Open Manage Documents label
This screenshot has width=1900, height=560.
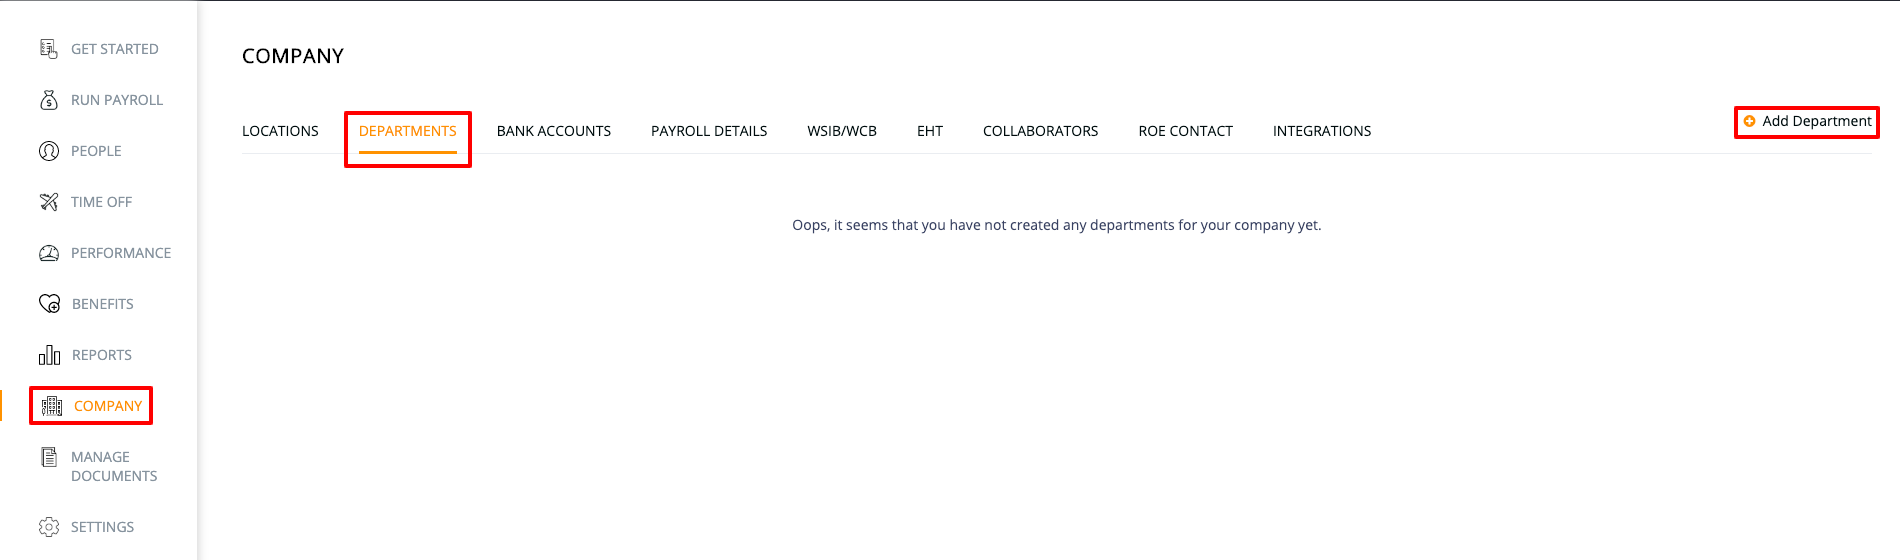coord(114,466)
